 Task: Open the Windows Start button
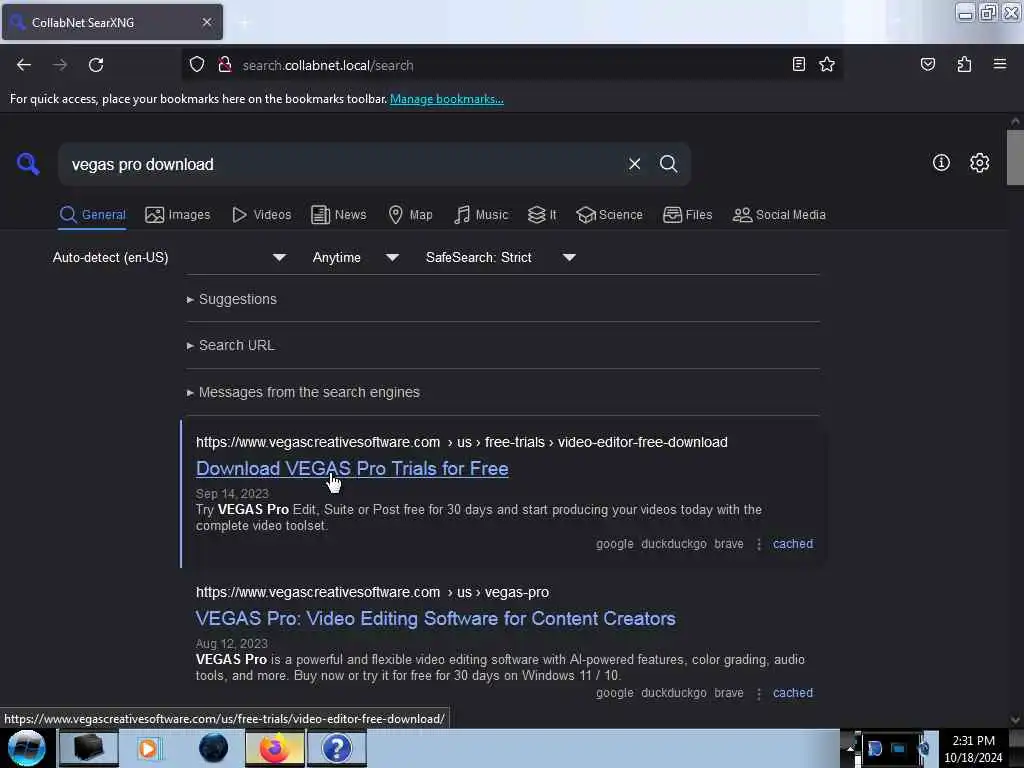tap(27, 748)
